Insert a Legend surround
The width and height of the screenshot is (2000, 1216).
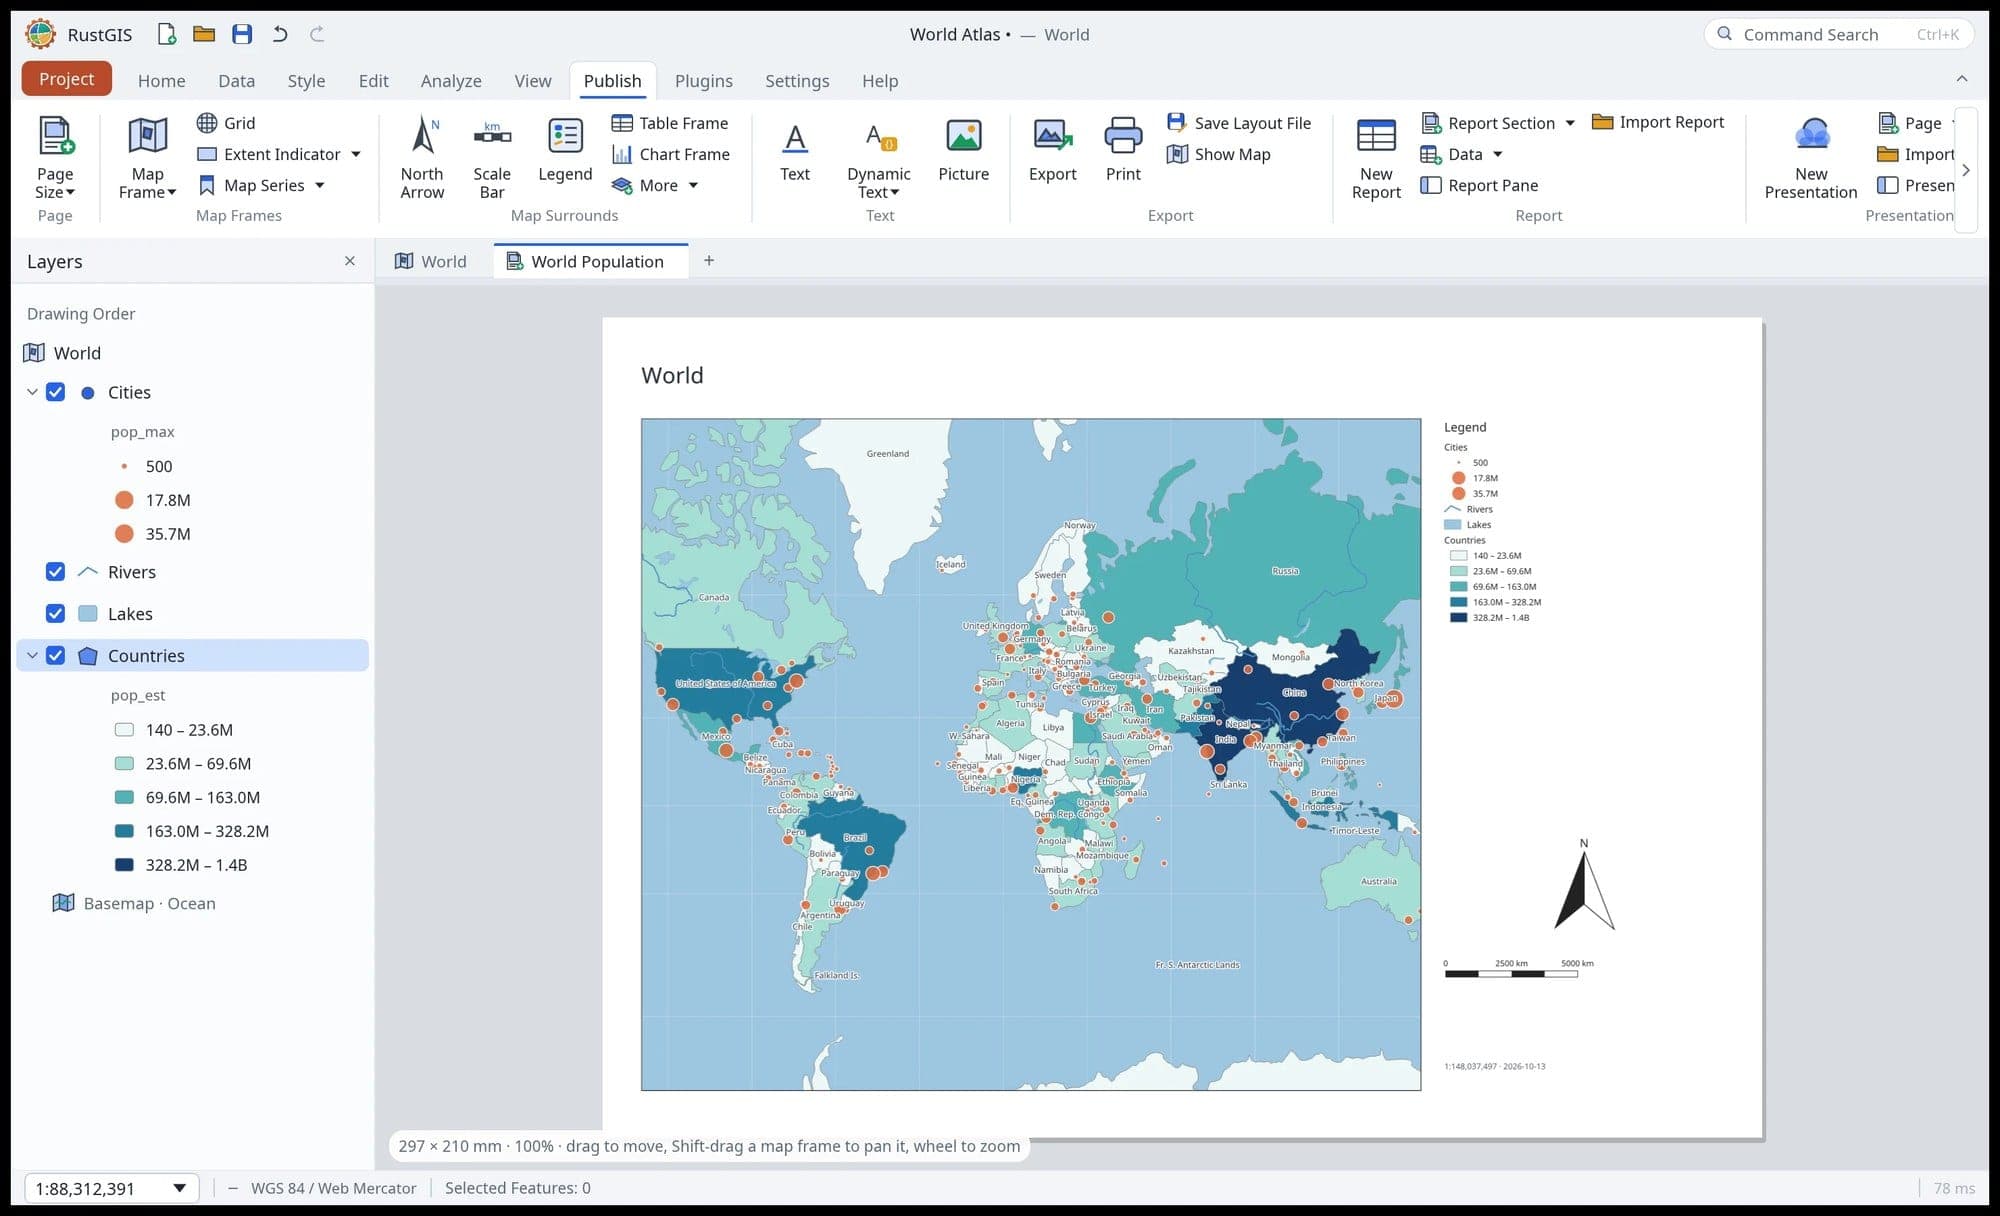[x=565, y=150]
